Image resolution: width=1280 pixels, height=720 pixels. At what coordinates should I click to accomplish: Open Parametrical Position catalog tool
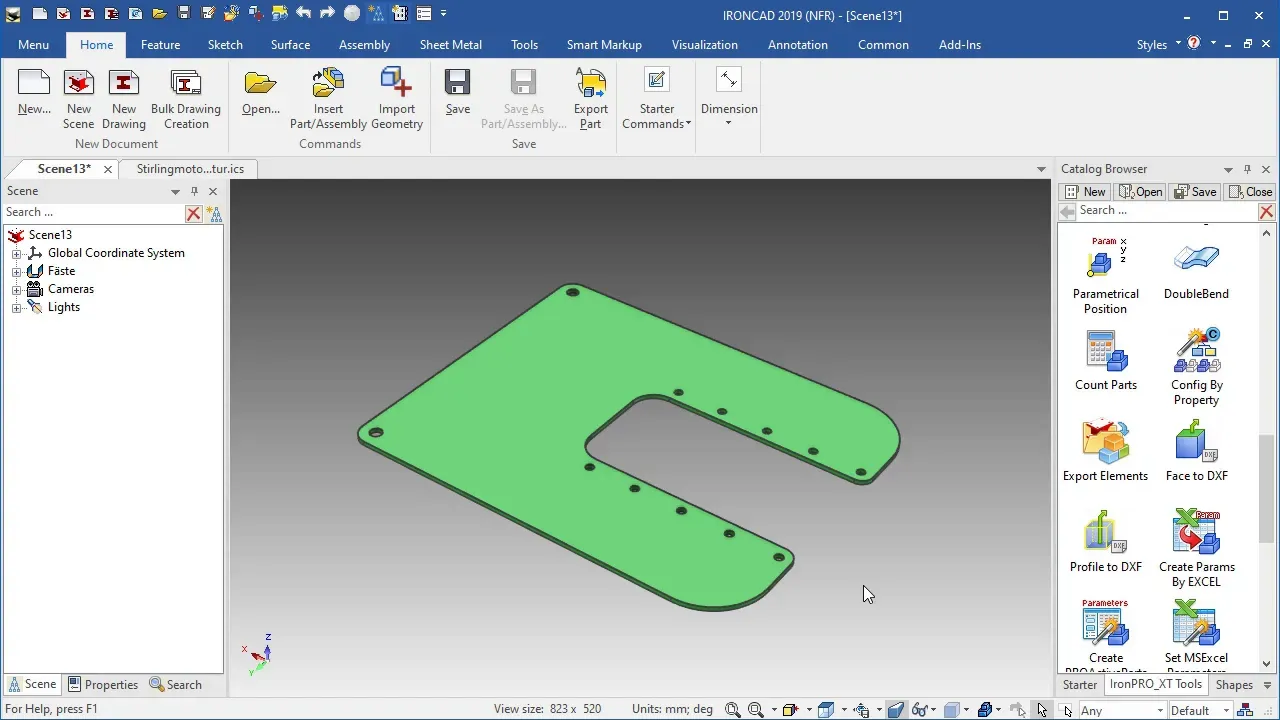(x=1105, y=276)
